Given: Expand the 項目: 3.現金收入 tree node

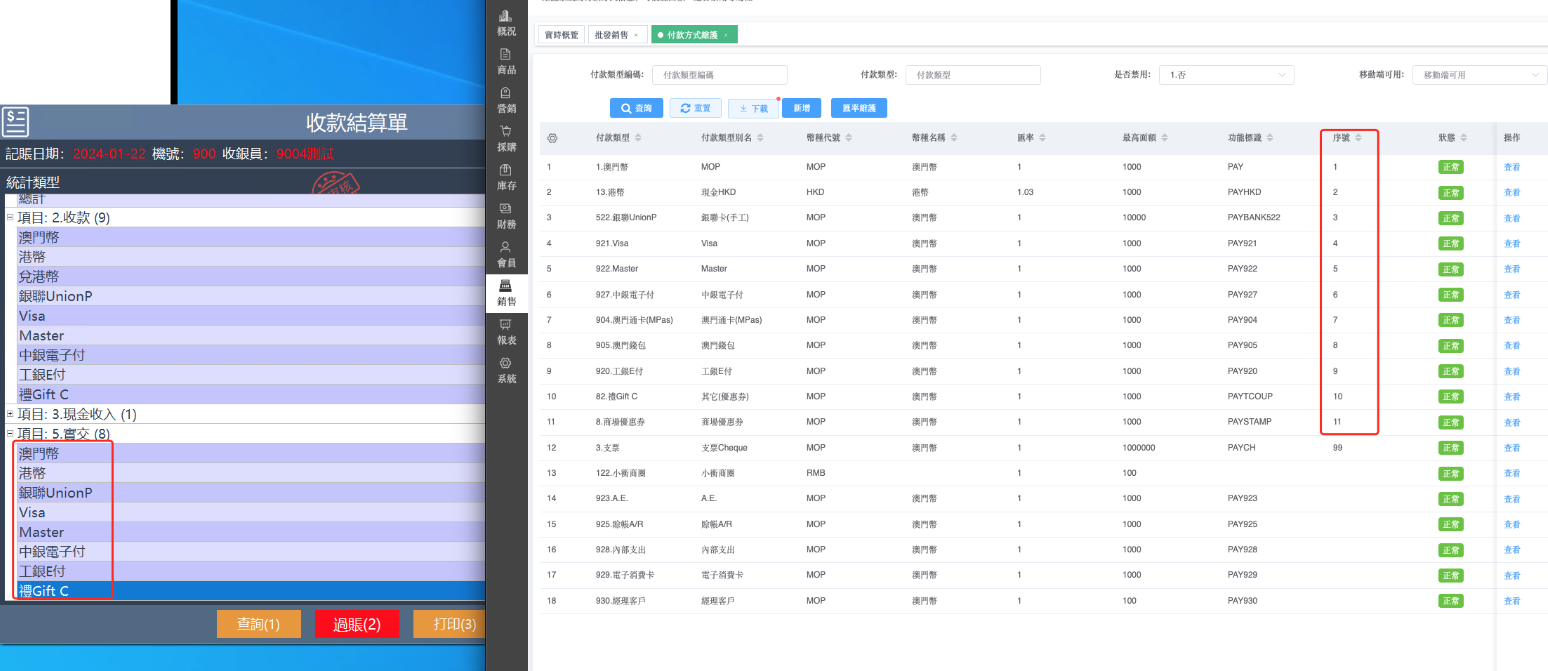Looking at the screenshot, I should [x=10, y=414].
